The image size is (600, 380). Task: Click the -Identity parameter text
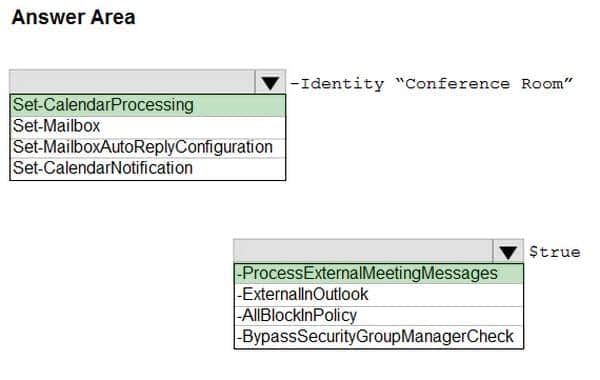click(337, 84)
